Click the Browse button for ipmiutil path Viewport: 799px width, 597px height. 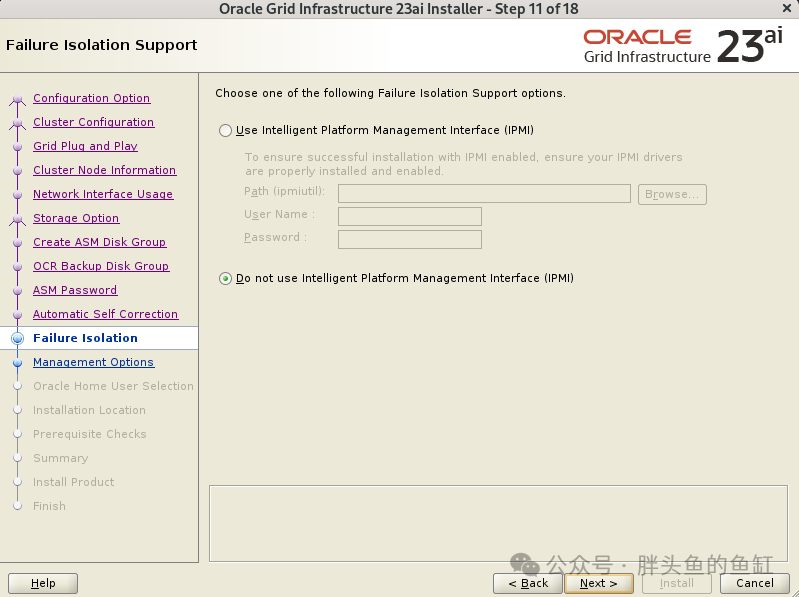(x=672, y=194)
